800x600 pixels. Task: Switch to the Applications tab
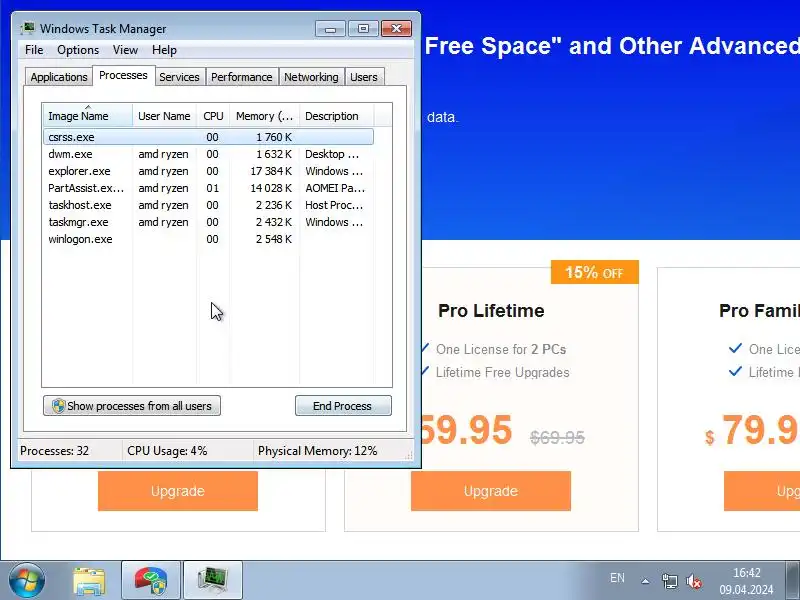pyautogui.click(x=59, y=77)
